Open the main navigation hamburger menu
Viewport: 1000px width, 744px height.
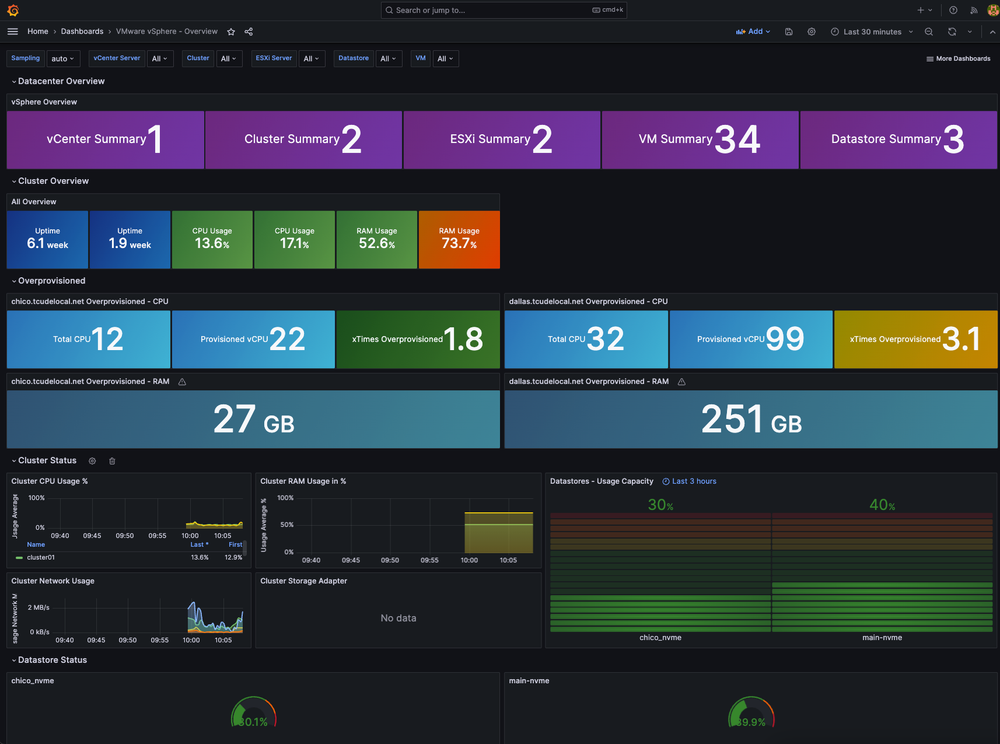(x=12, y=31)
